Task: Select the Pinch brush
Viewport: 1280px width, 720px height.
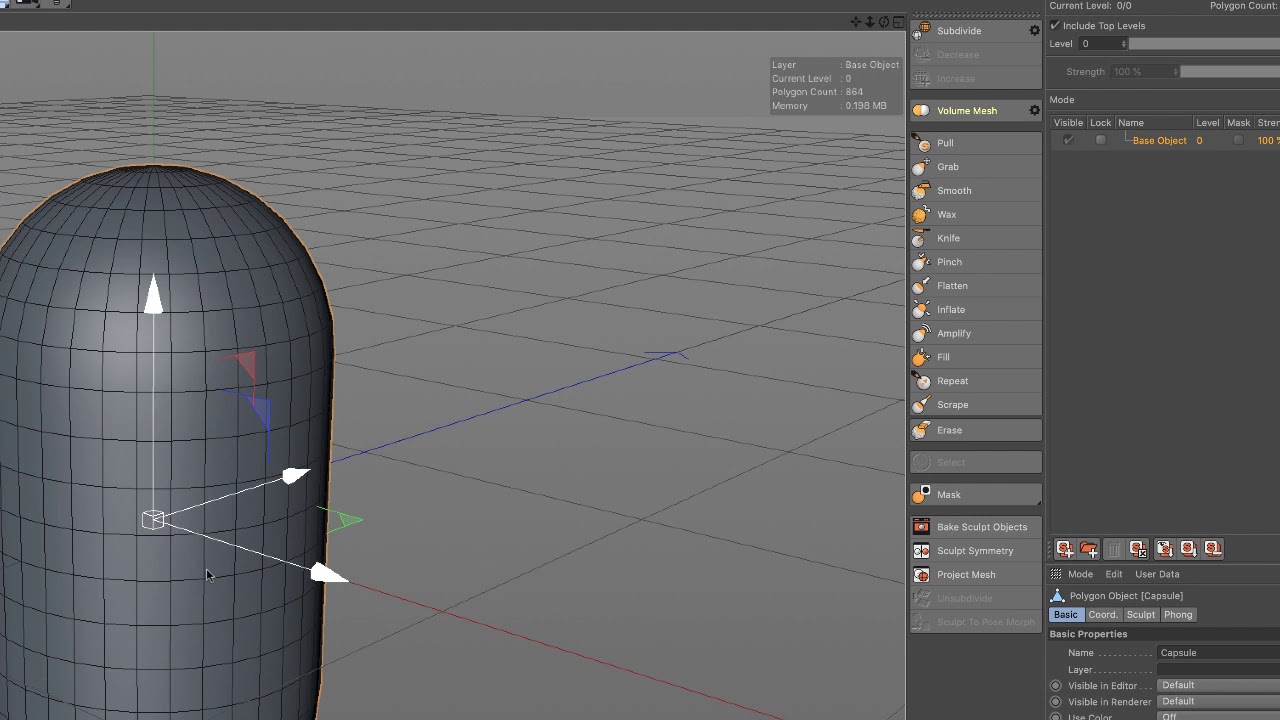Action: 976,262
